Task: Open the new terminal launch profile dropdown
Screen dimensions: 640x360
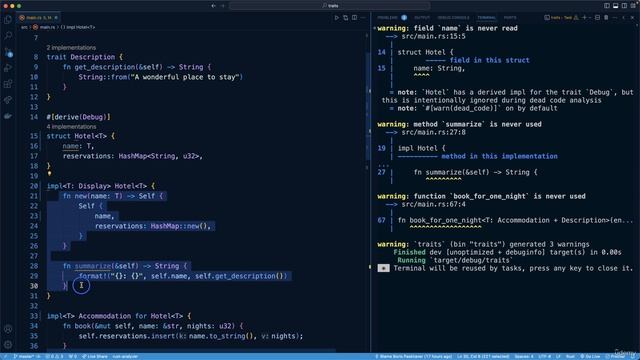Action: [x=589, y=18]
